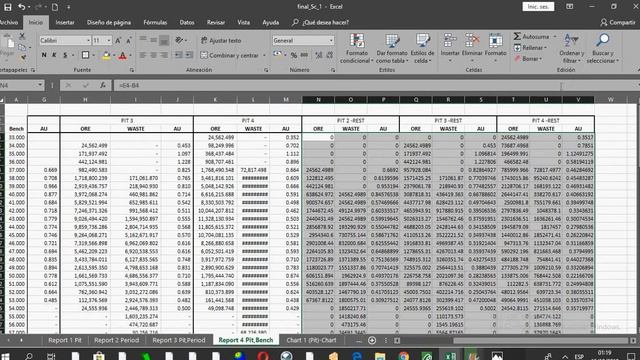Viewport: 640px width, 360px height.
Task: Decrease font size with the smaller A icon
Action: click(129, 40)
